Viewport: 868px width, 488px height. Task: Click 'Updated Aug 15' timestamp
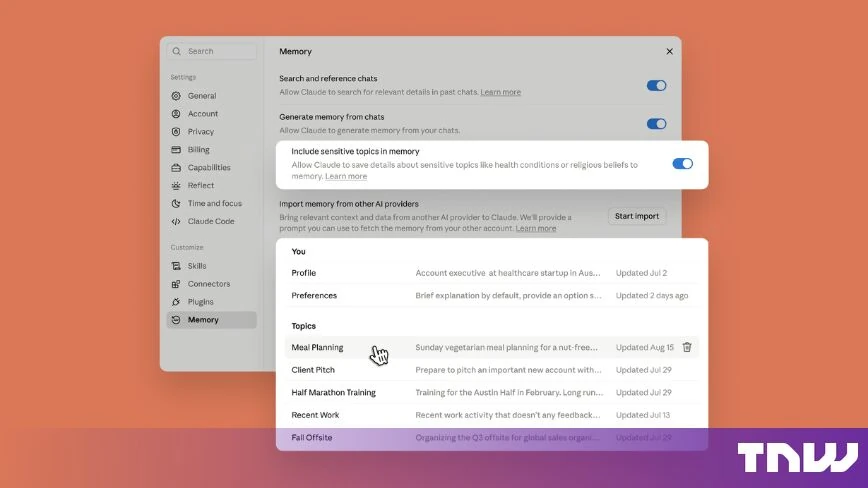pyautogui.click(x=645, y=347)
